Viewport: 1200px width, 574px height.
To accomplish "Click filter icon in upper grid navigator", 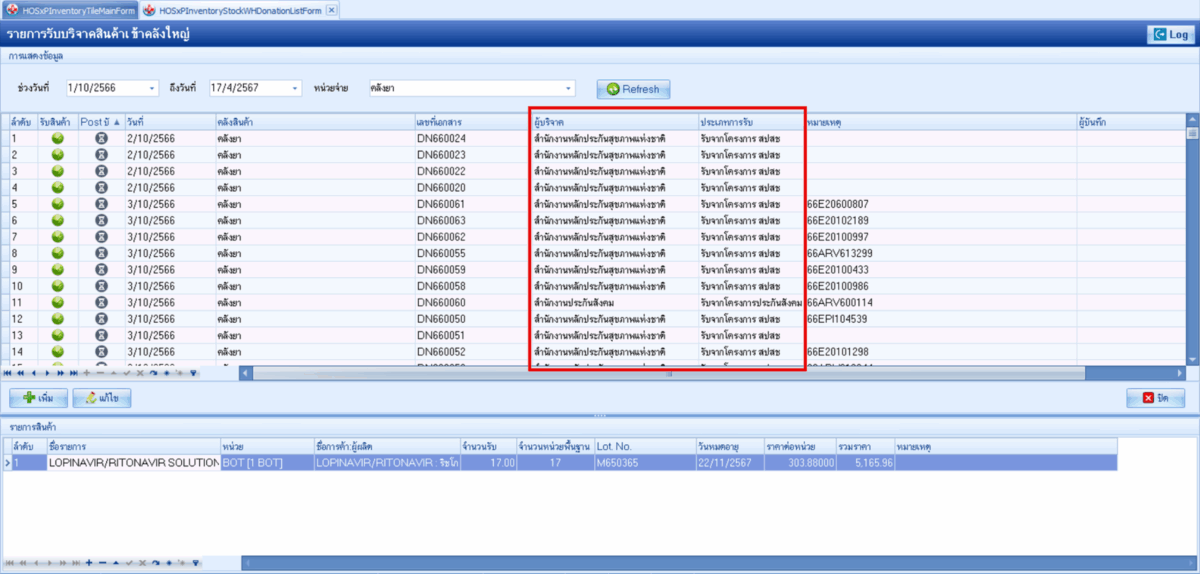I will click(x=194, y=373).
